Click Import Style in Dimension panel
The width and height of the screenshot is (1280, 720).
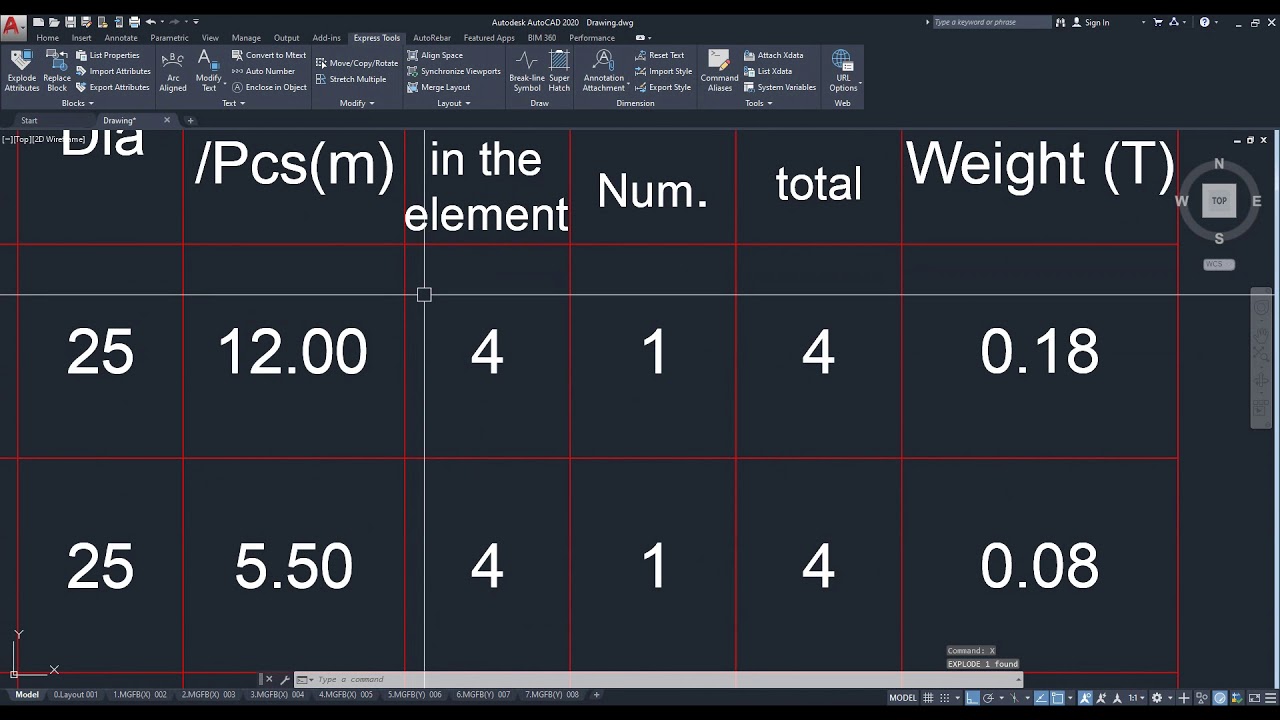tap(663, 71)
